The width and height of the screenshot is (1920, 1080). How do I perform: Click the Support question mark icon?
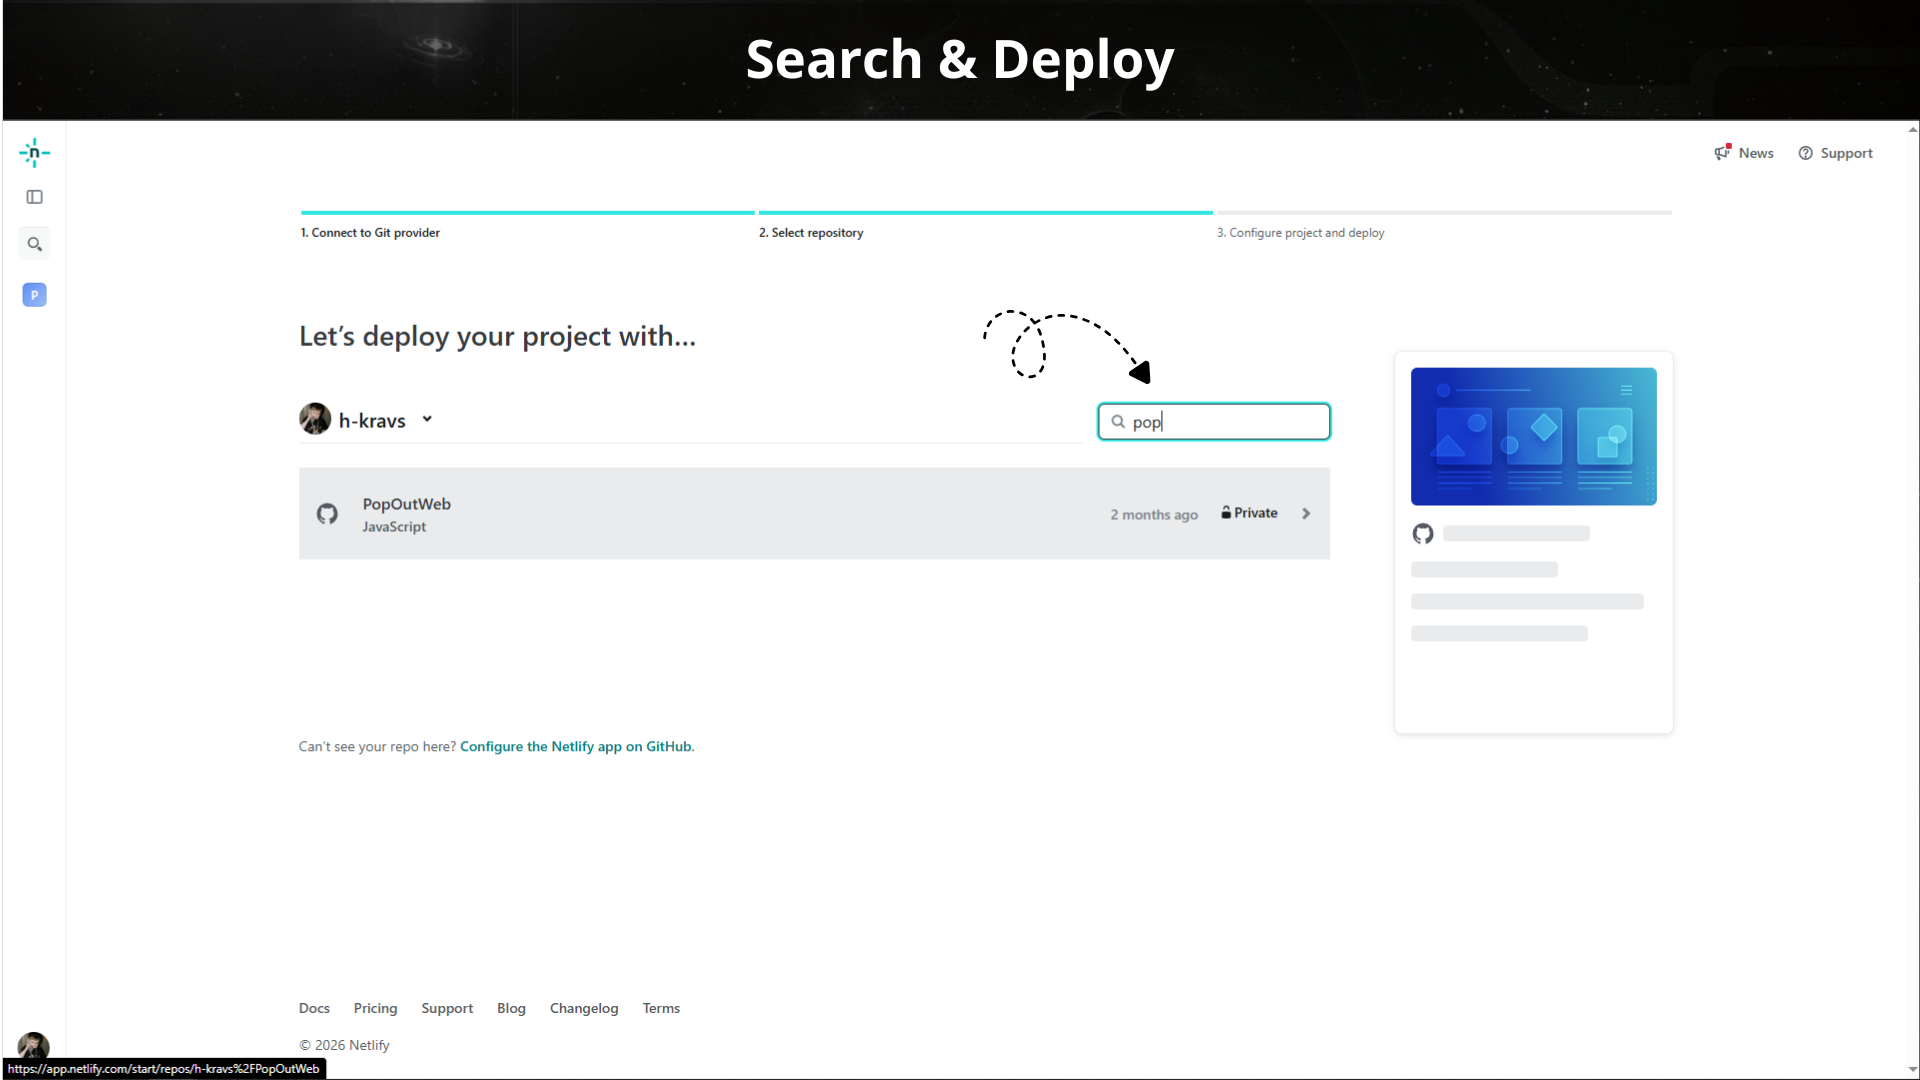1805,153
